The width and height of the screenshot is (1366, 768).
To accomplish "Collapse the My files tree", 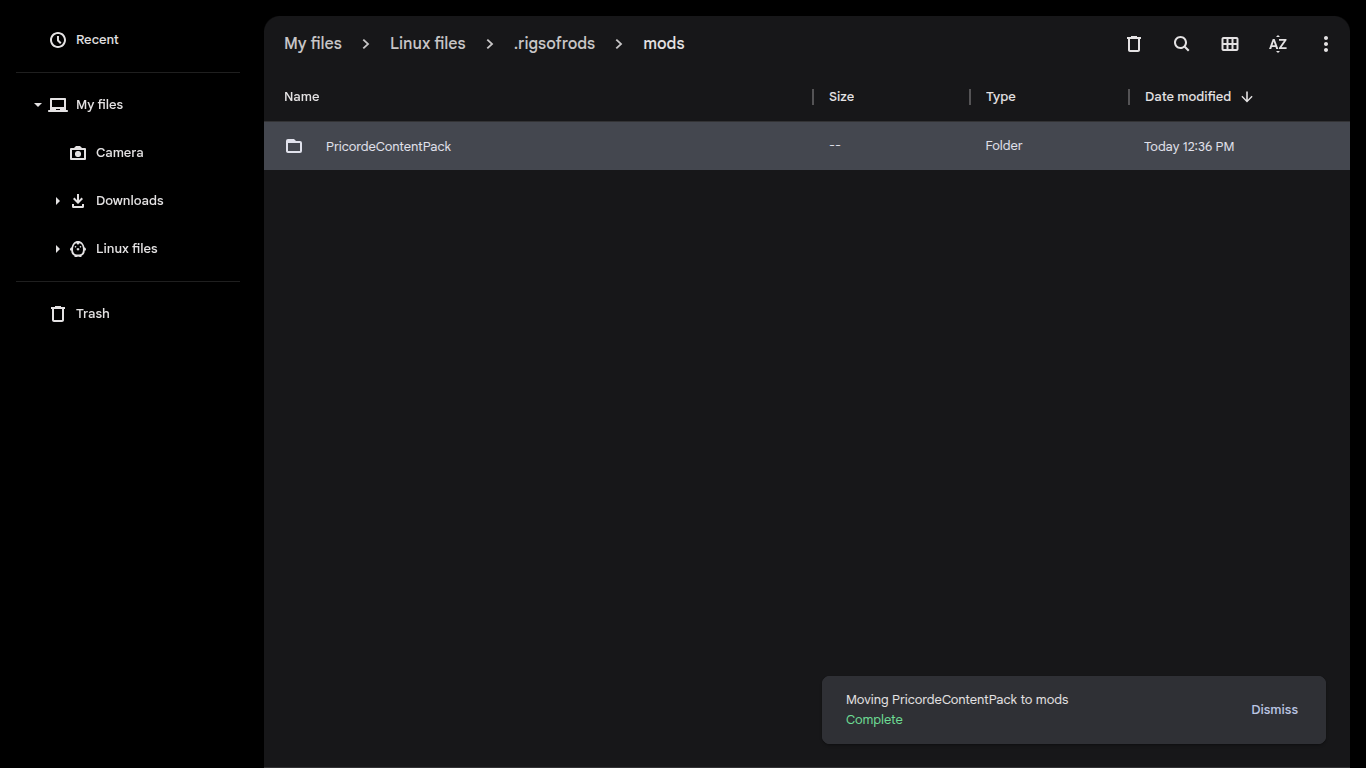I will (x=38, y=105).
